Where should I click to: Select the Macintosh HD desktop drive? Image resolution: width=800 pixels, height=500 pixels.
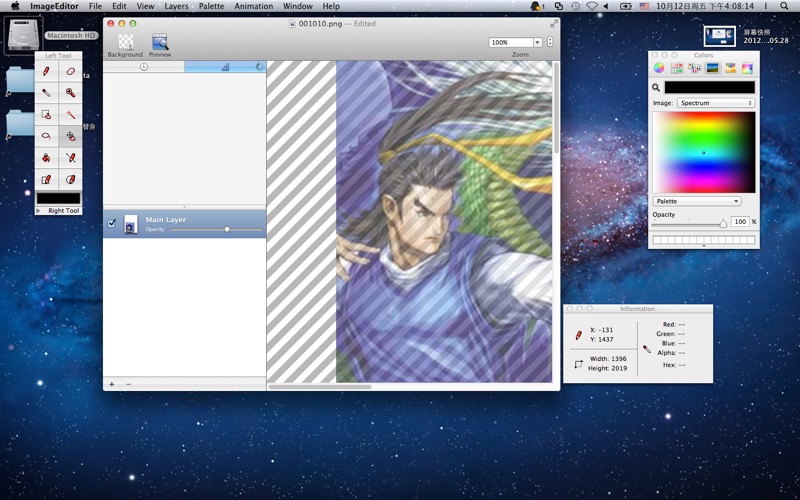[x=24, y=34]
